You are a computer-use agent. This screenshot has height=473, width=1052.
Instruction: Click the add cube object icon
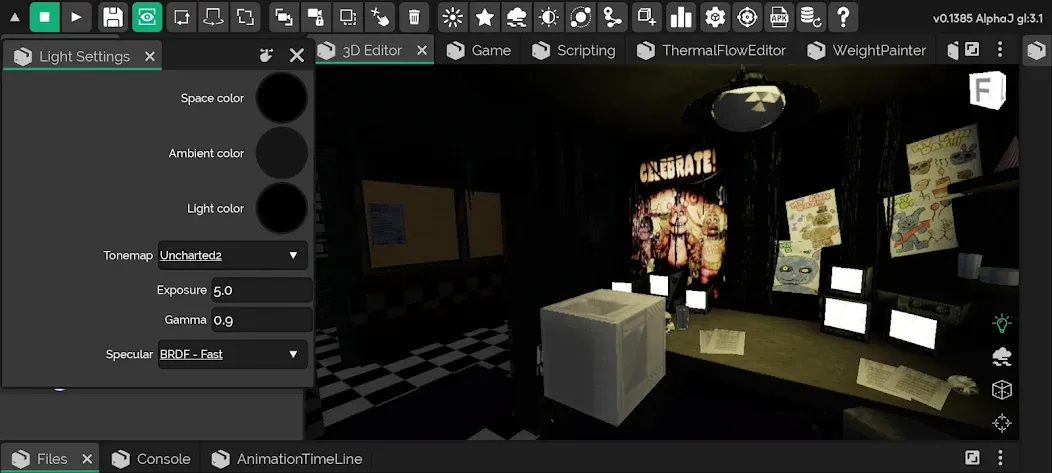pos(647,17)
